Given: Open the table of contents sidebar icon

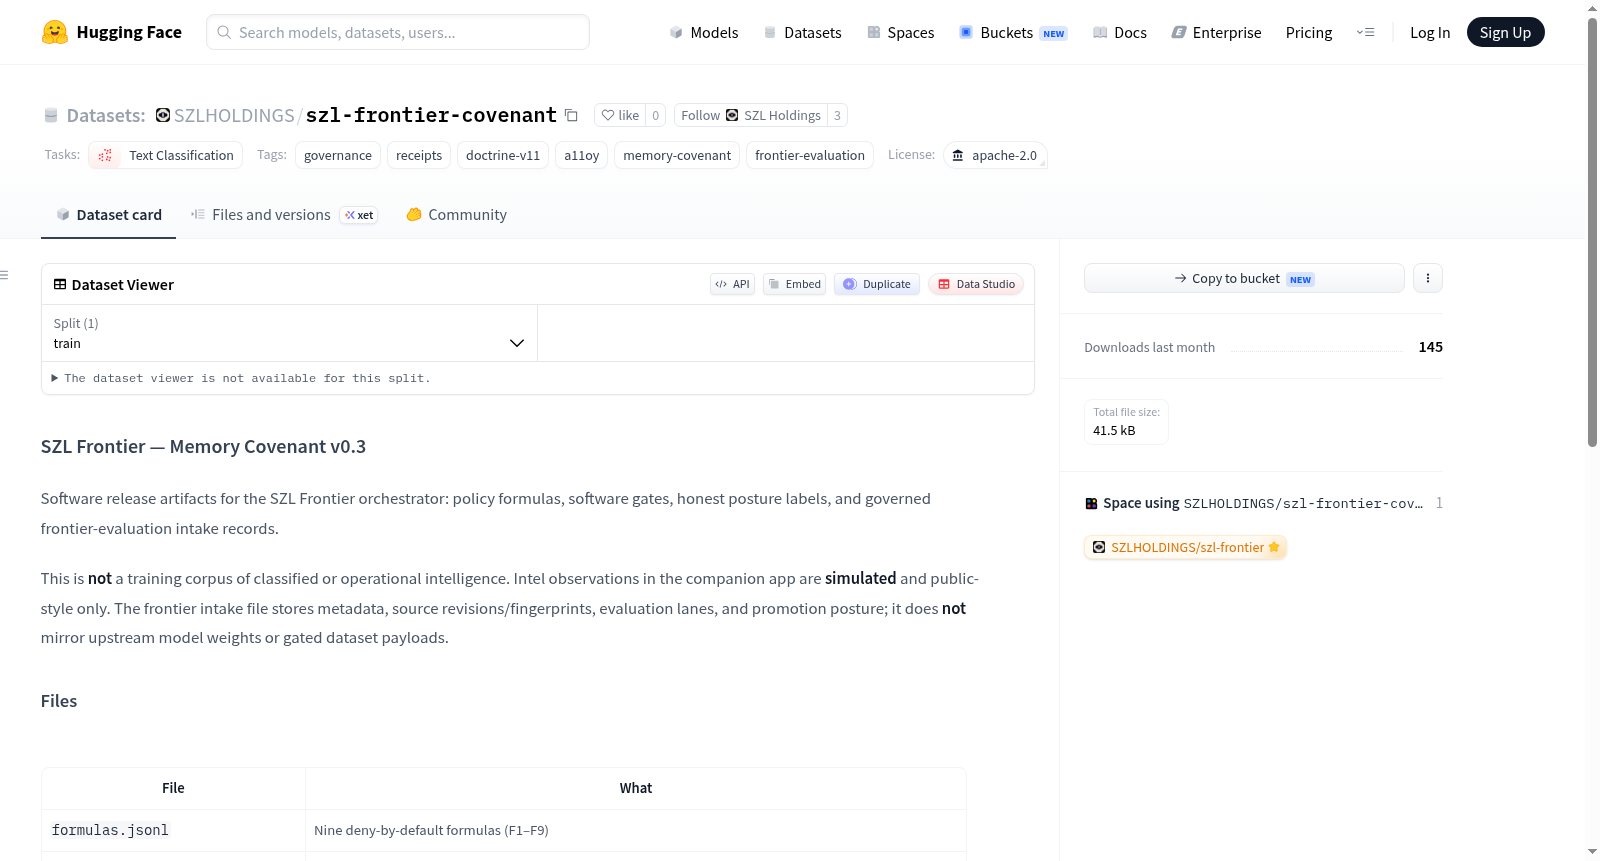Looking at the screenshot, I should pos(5,275).
